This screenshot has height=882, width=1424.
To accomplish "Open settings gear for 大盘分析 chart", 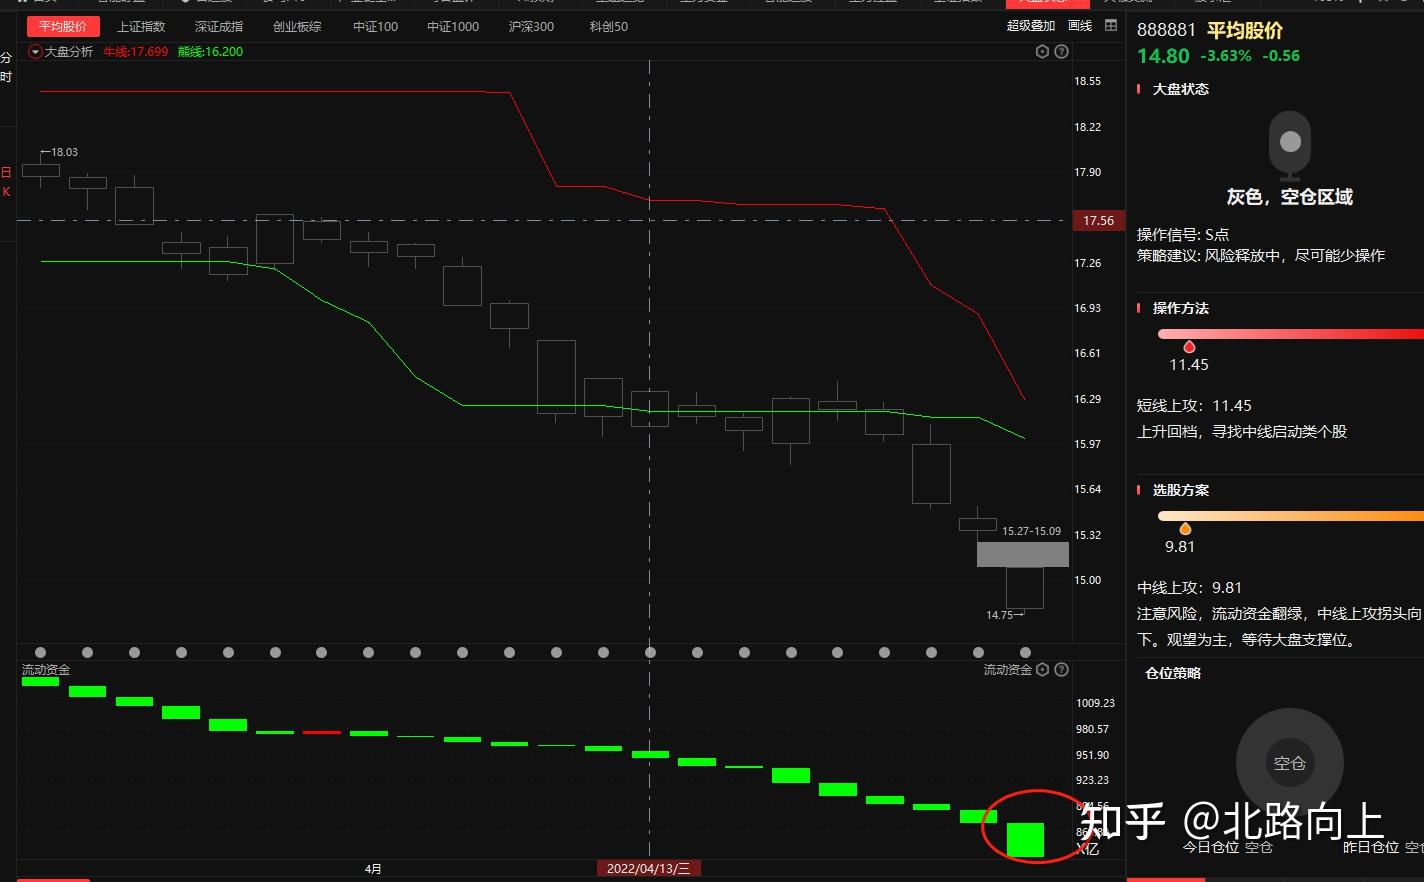I will [1043, 51].
